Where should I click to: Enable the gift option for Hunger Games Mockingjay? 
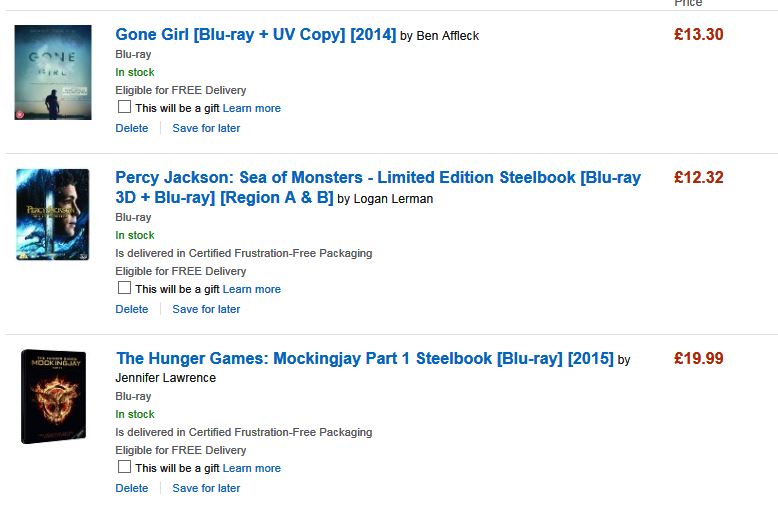coord(125,467)
